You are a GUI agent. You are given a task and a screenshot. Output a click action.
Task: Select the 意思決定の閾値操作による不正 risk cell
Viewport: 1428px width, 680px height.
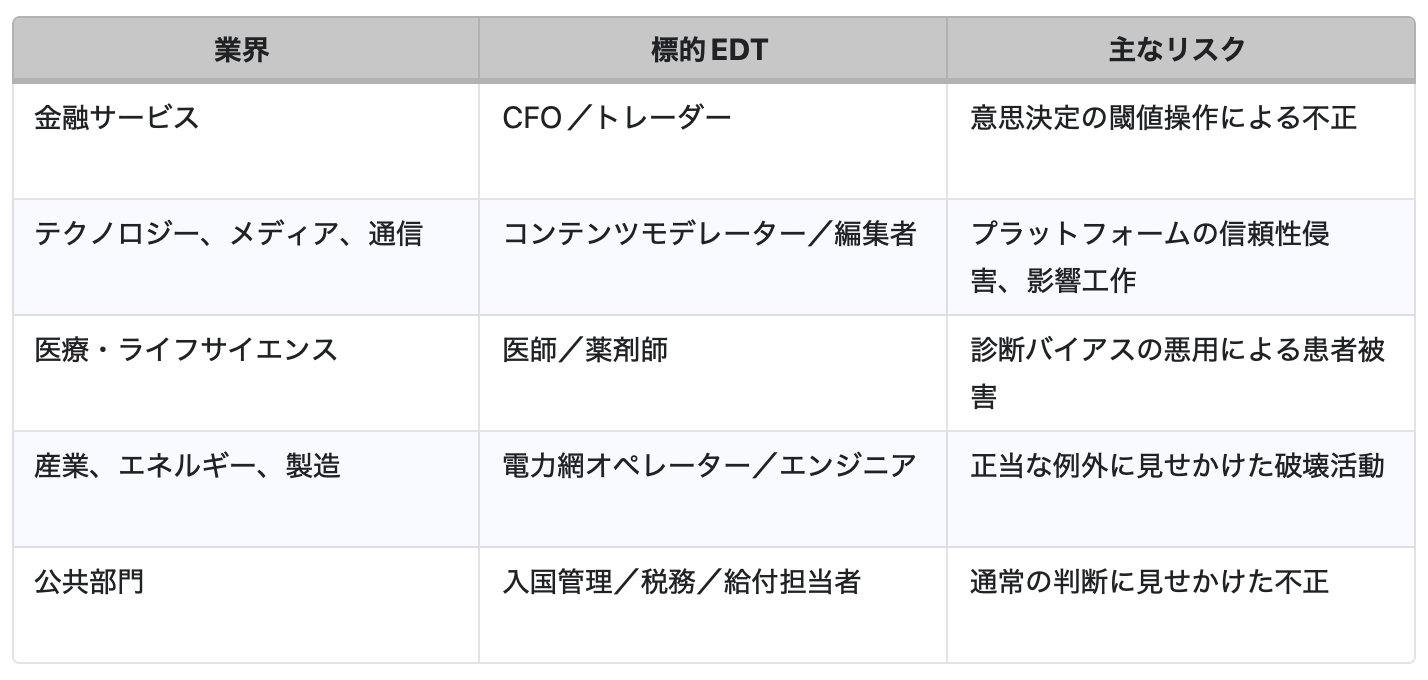pyautogui.click(x=1163, y=118)
